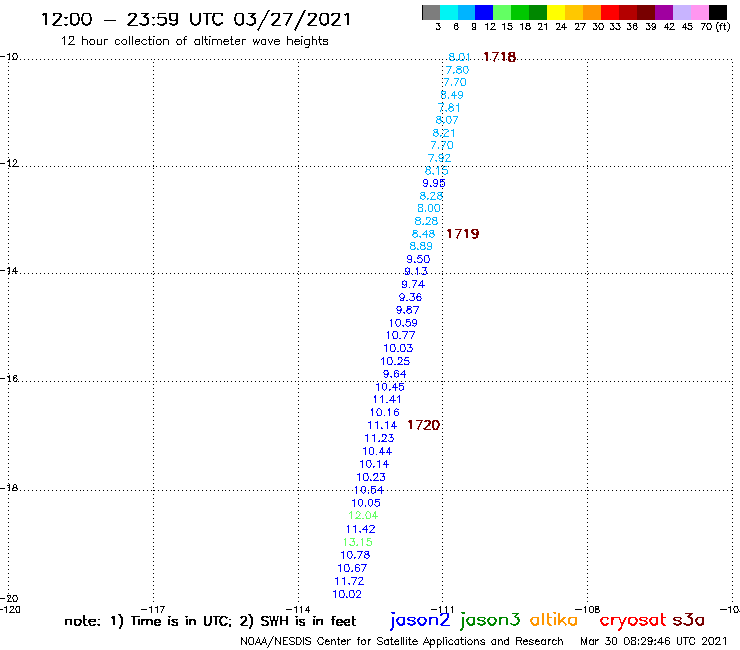
Task: Click the 9.36 wave height value
Action: pos(410,297)
